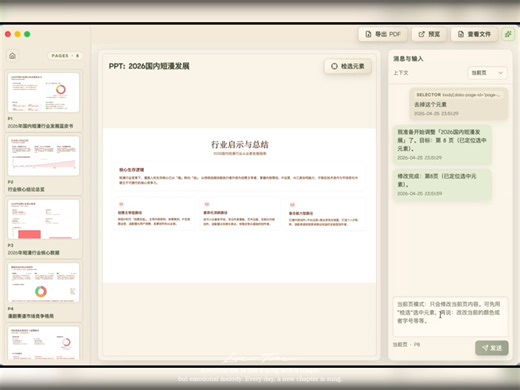Select page P2 thumbnail with the area chart
520x390 pixels.
[43, 156]
